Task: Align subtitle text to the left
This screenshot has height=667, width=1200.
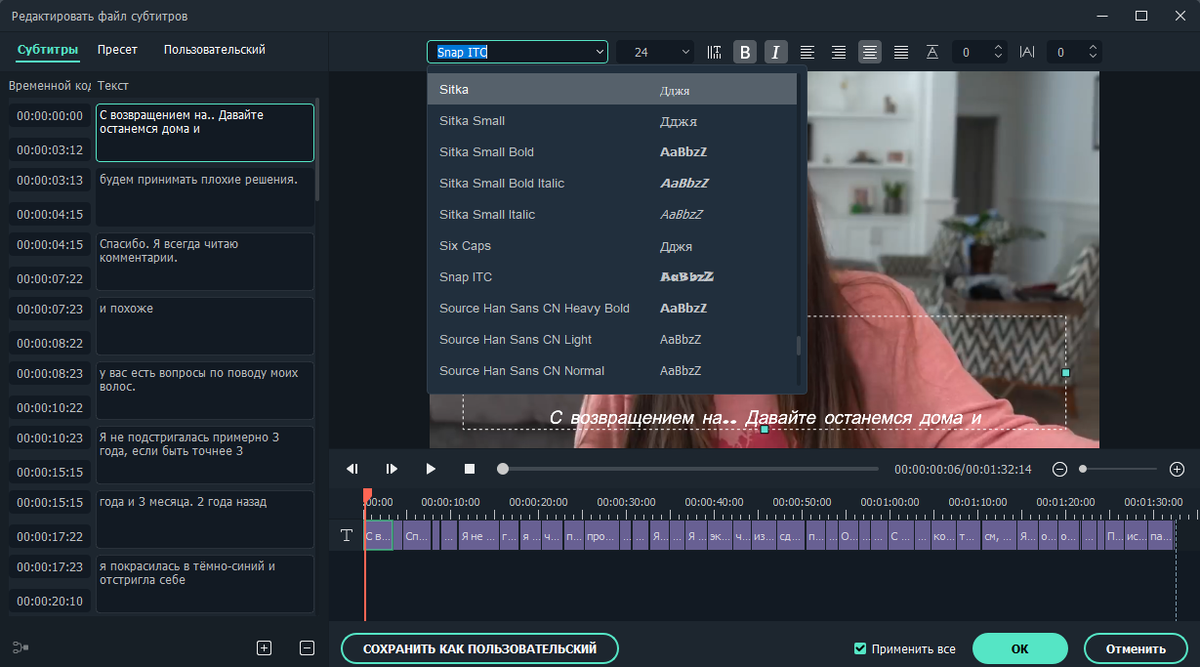Action: point(807,52)
